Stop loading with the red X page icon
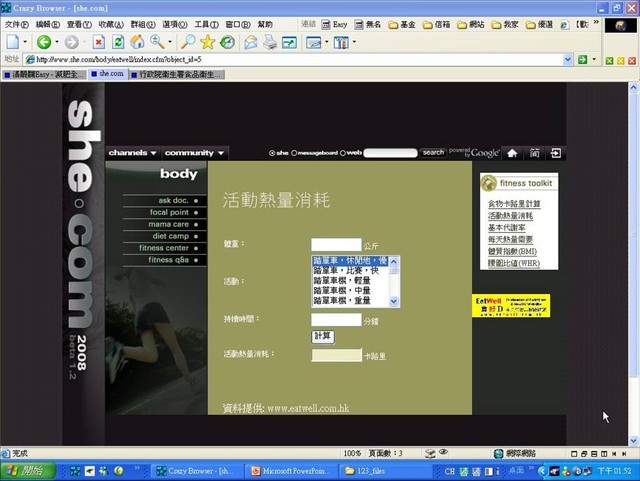Viewport: 640px width, 481px height. 99,42
